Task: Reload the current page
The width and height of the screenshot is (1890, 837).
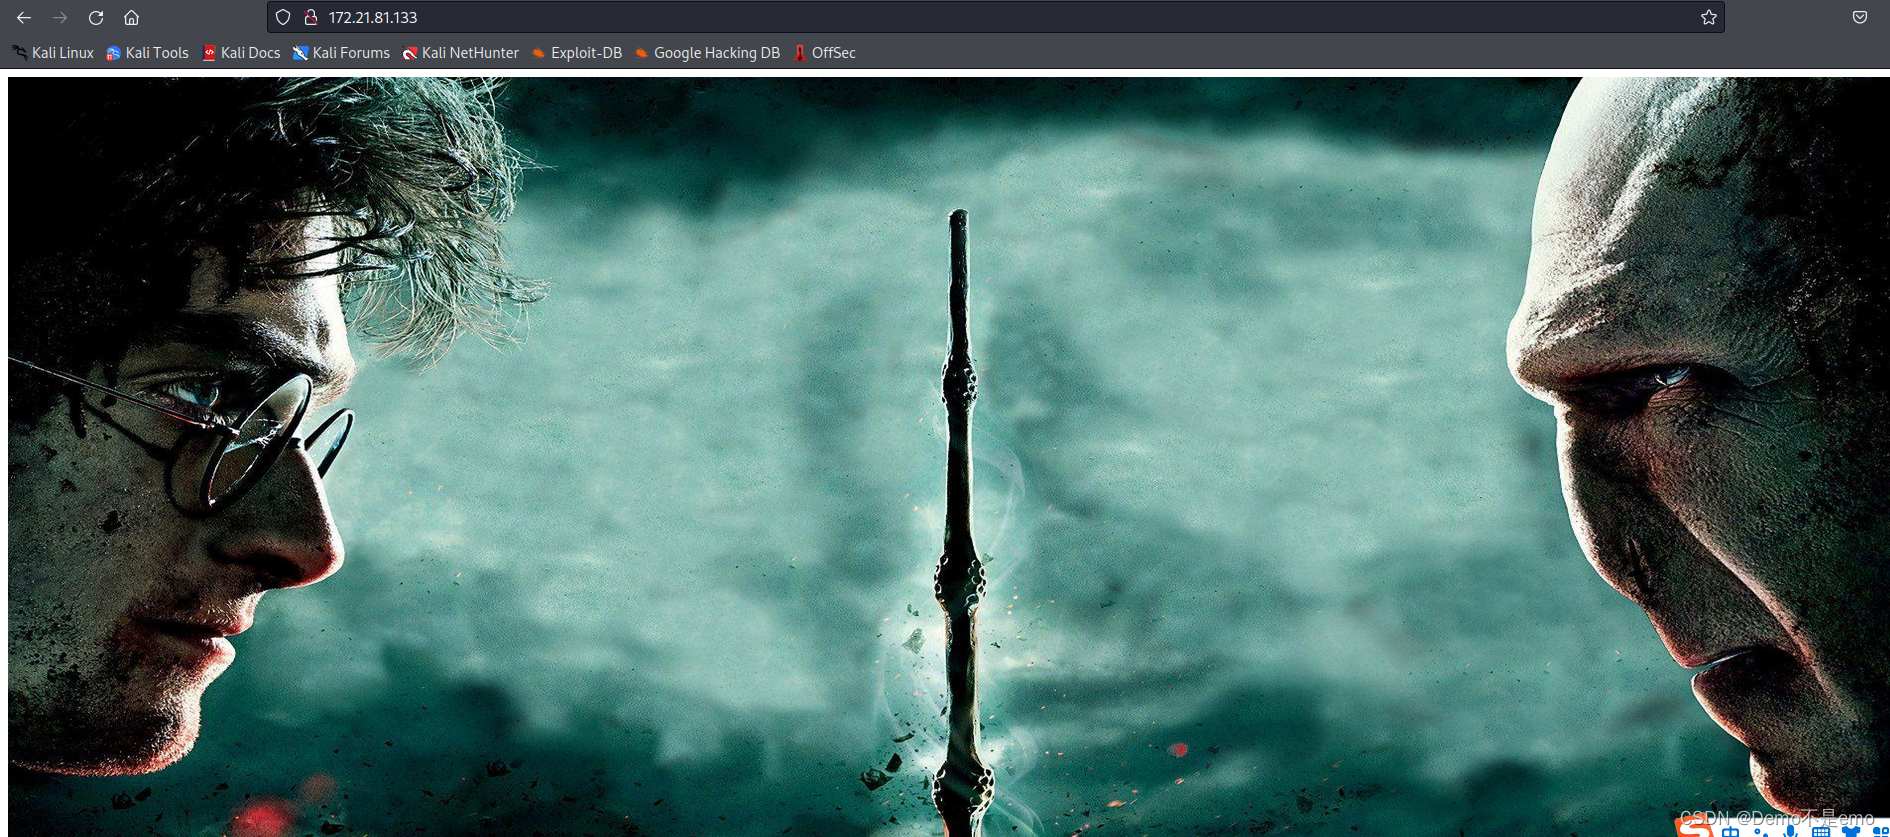Action: (x=96, y=18)
